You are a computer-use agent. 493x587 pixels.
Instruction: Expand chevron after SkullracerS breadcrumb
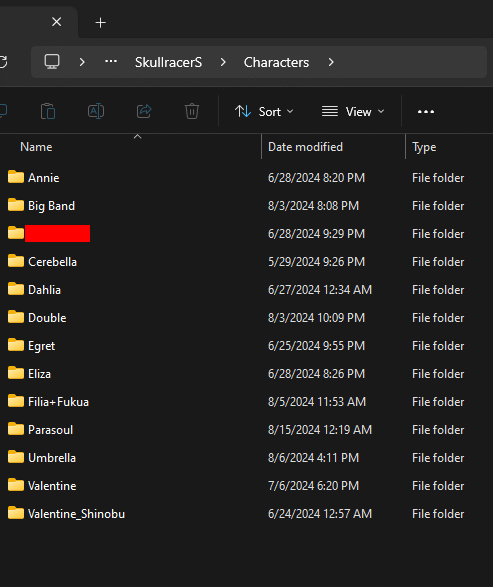pos(223,62)
